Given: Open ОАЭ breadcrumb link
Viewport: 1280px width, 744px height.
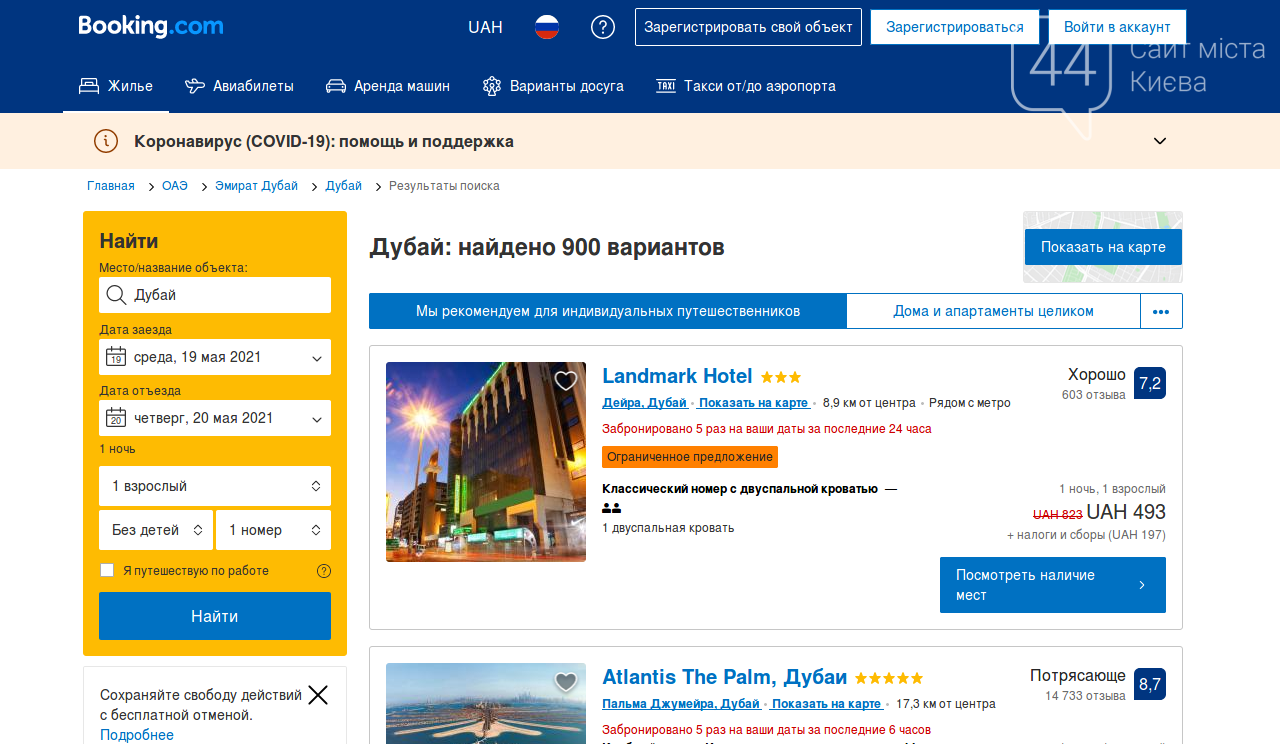Looking at the screenshot, I should pyautogui.click(x=175, y=186).
